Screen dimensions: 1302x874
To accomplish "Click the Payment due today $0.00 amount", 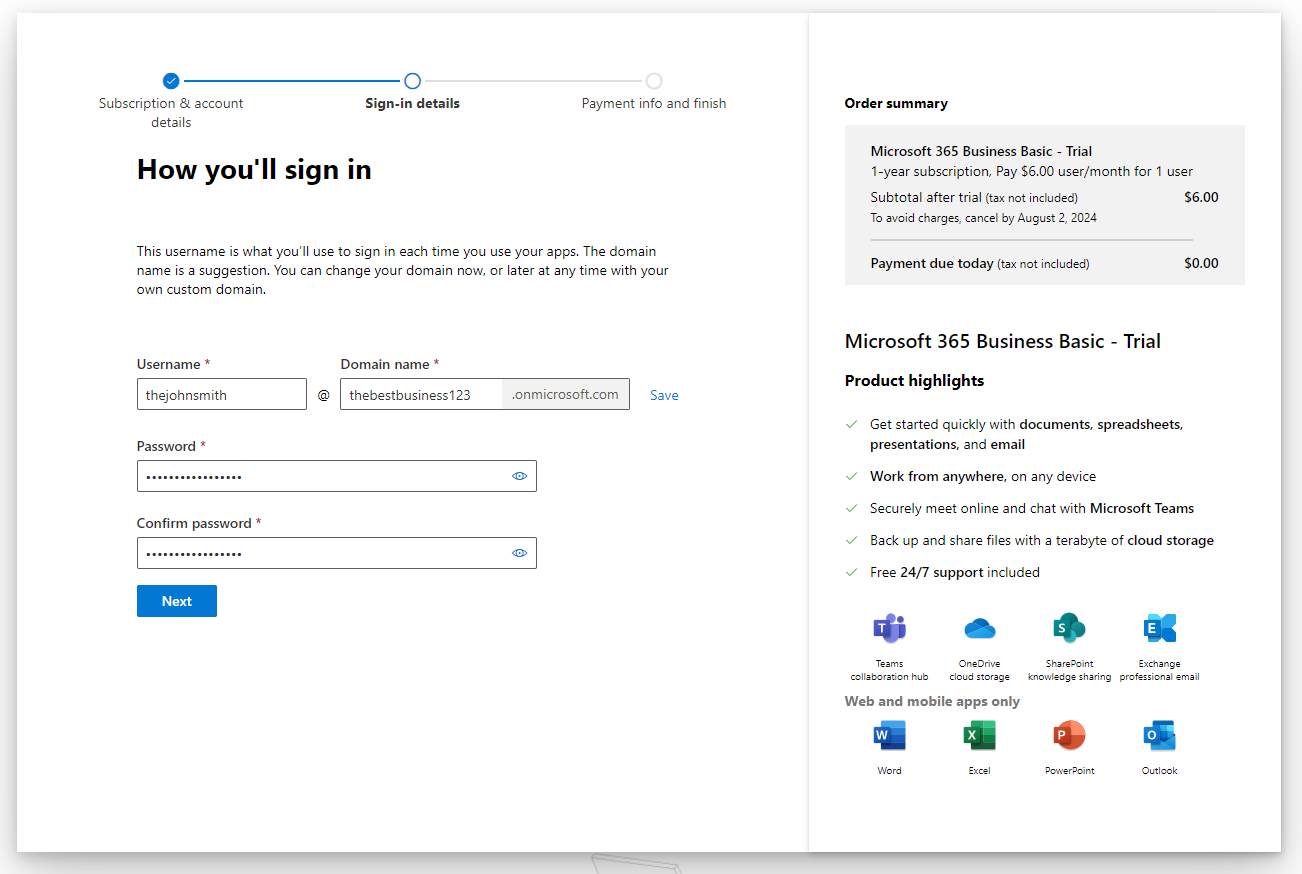I will tap(1201, 263).
